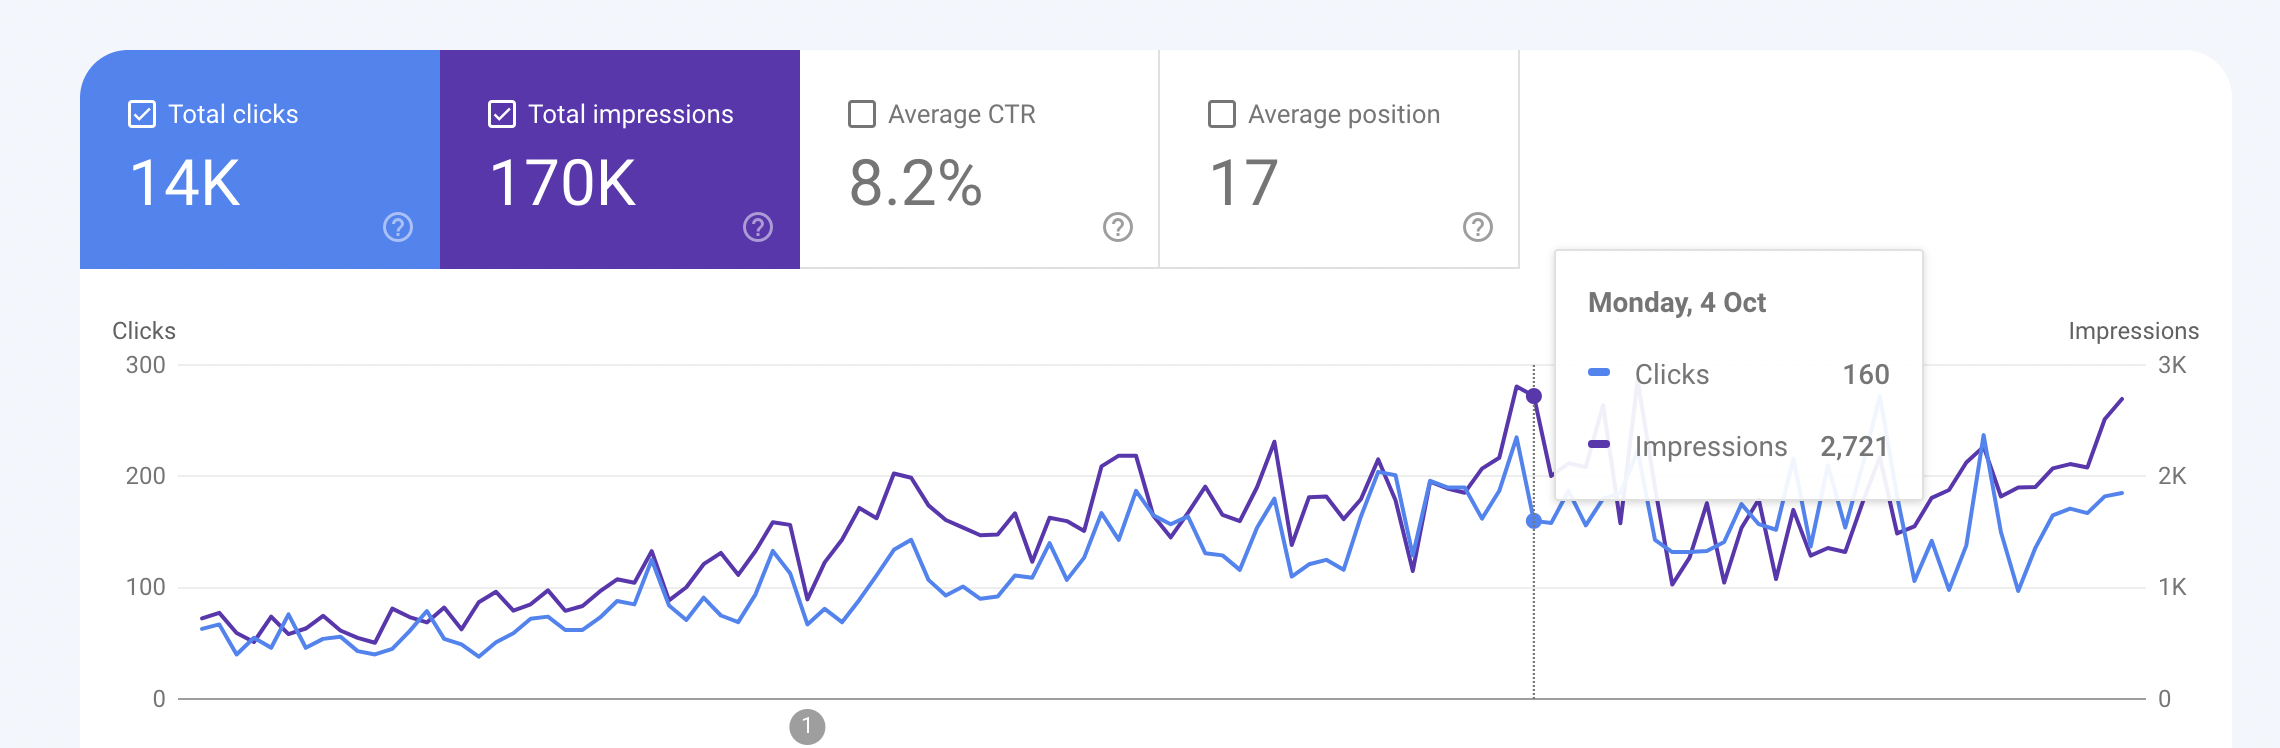
Task: Click purple impressions data point on 4 Oct
Action: [x=1534, y=397]
